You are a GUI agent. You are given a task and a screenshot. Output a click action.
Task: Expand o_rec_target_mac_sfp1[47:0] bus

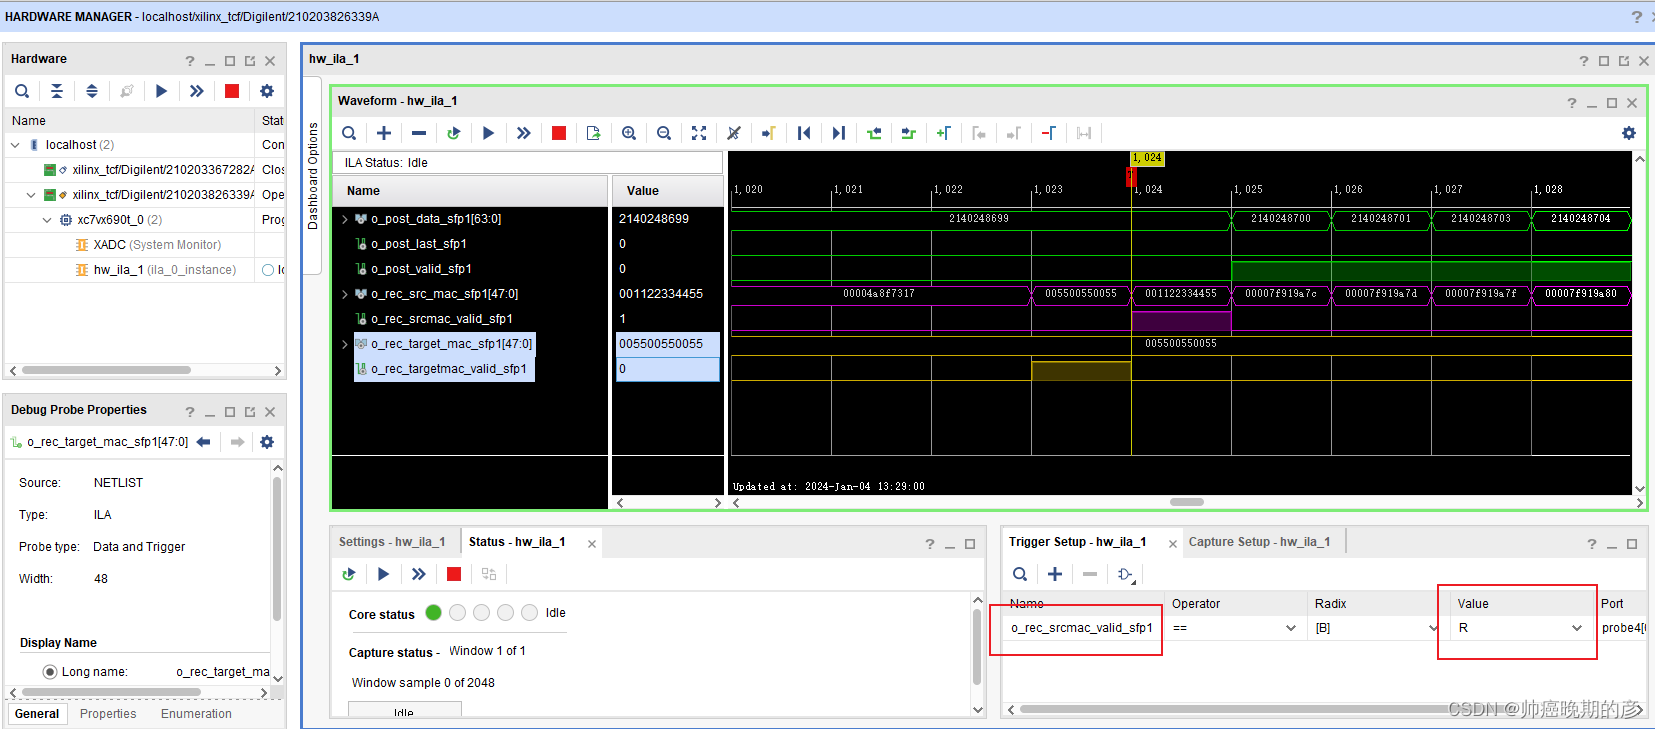345,344
